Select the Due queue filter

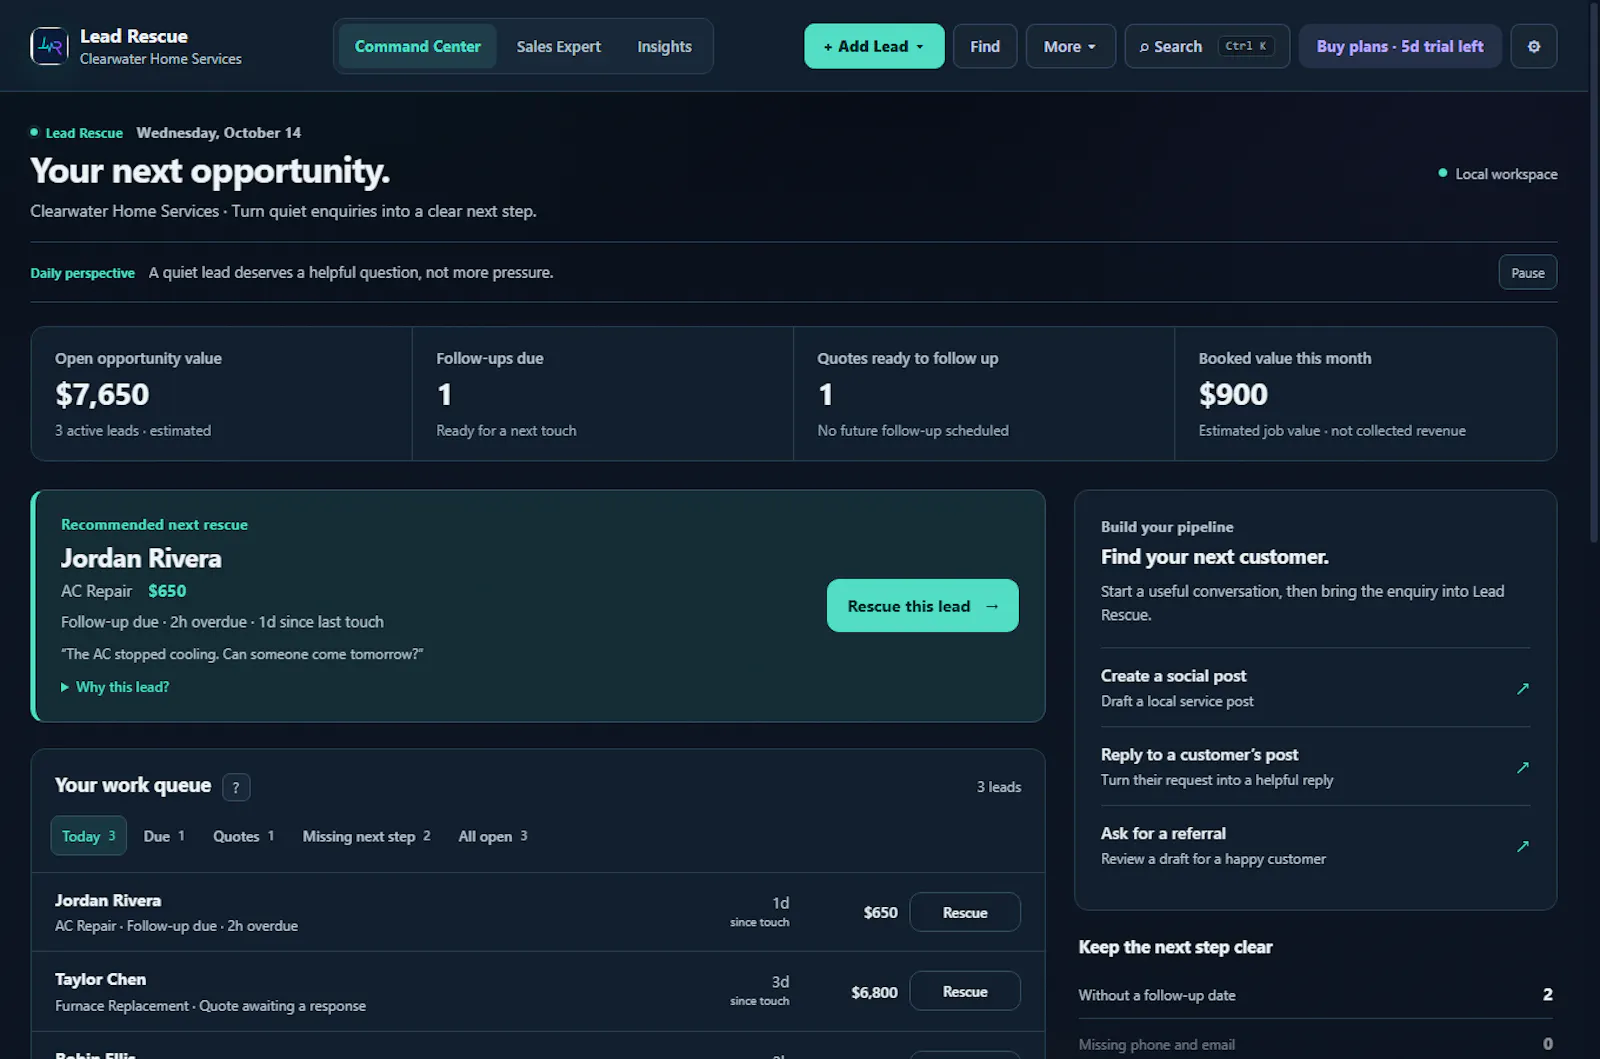click(164, 836)
